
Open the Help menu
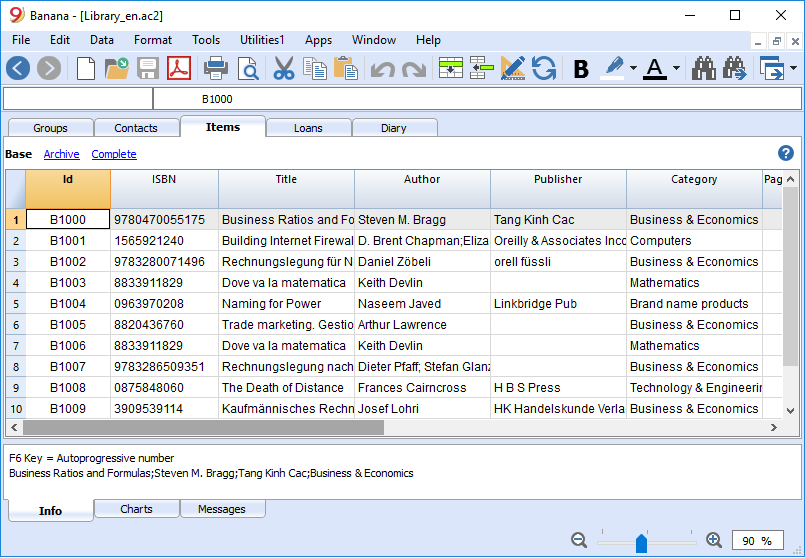[x=428, y=40]
